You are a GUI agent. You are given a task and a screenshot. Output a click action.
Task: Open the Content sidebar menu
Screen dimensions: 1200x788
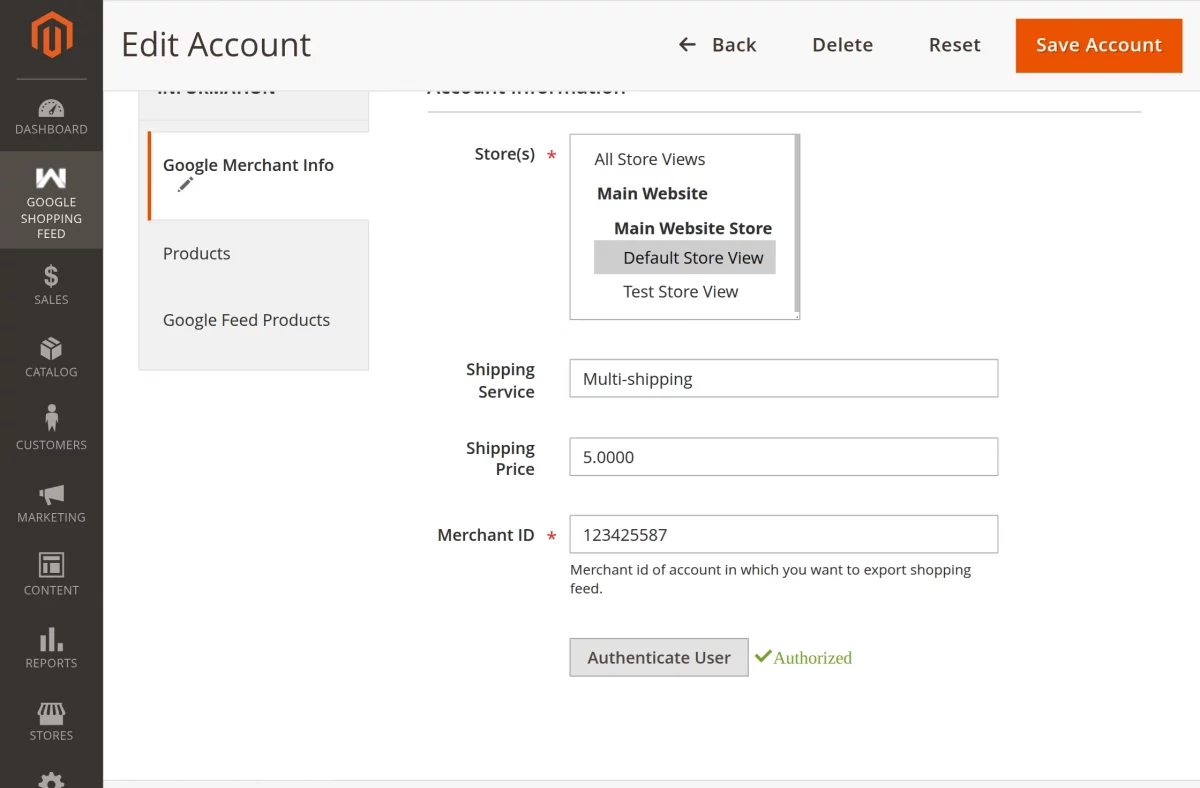click(x=51, y=574)
